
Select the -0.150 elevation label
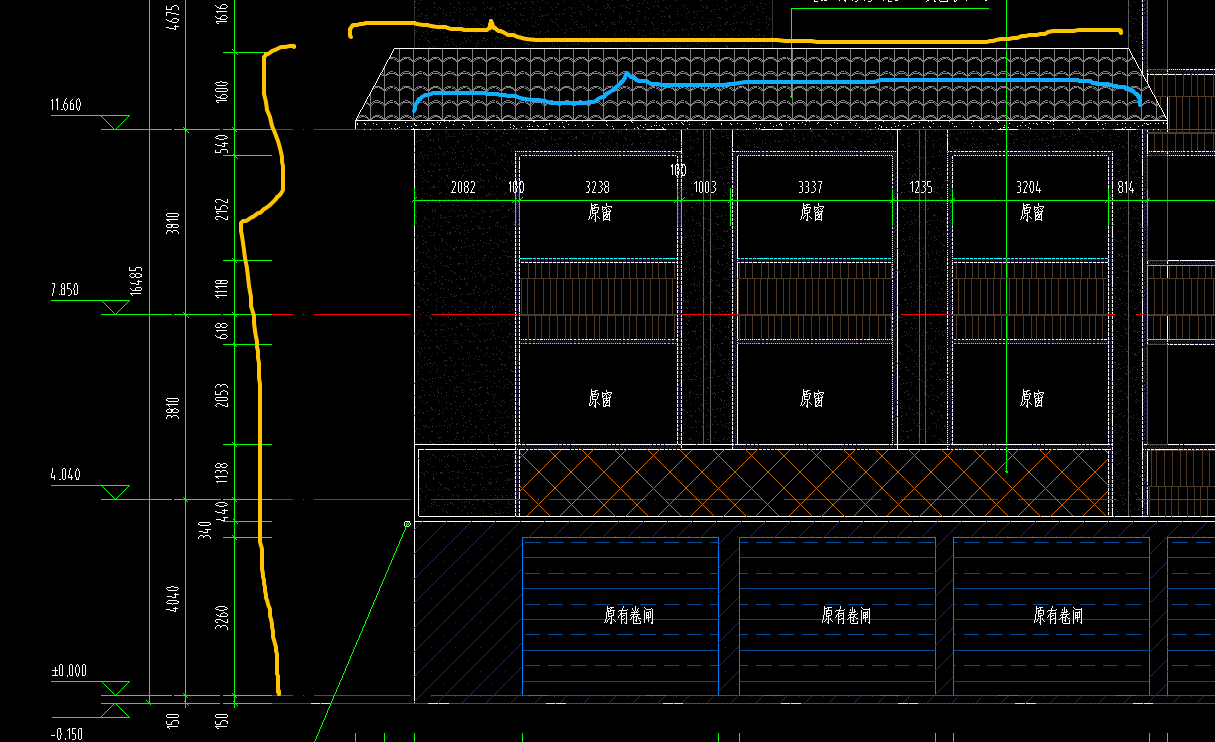66,733
